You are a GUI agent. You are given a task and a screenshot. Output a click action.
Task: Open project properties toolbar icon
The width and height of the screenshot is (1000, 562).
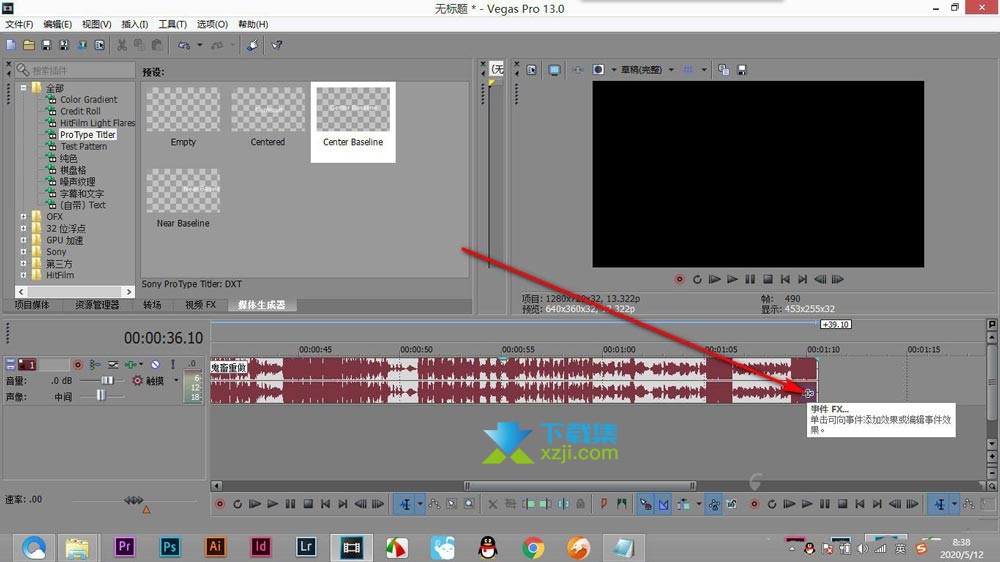(x=99, y=45)
